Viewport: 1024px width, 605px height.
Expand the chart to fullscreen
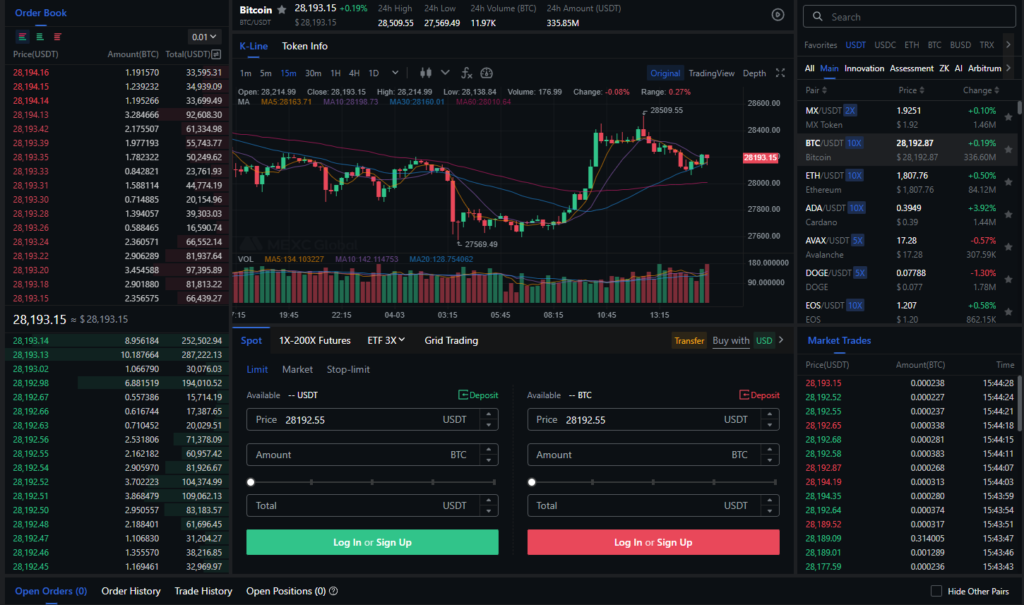(x=781, y=73)
